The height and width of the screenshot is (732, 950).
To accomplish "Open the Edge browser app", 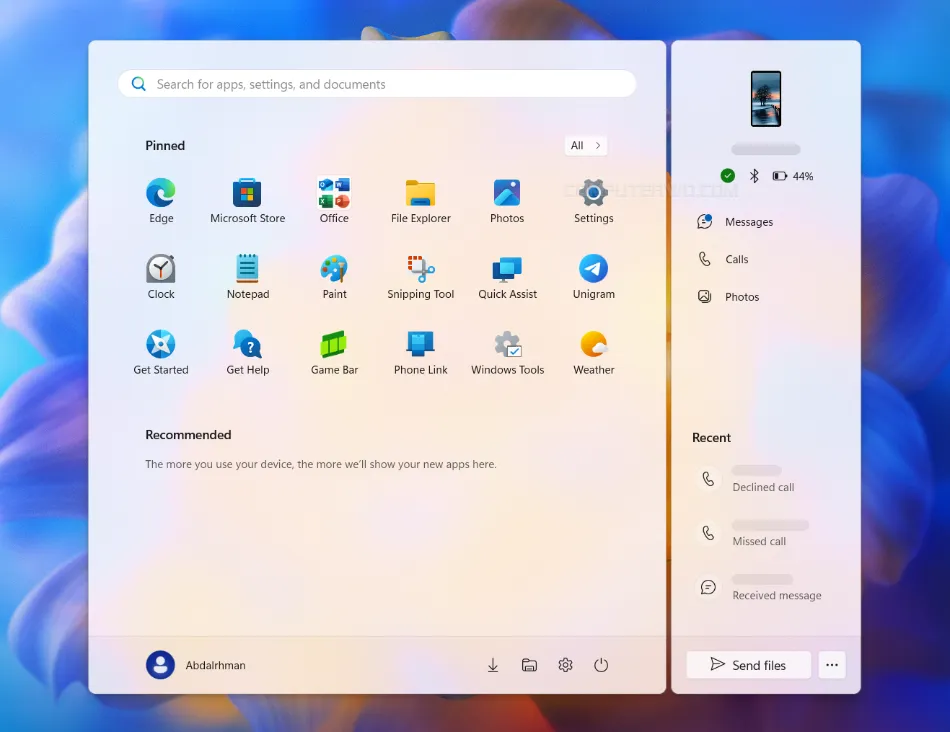I will (161, 201).
